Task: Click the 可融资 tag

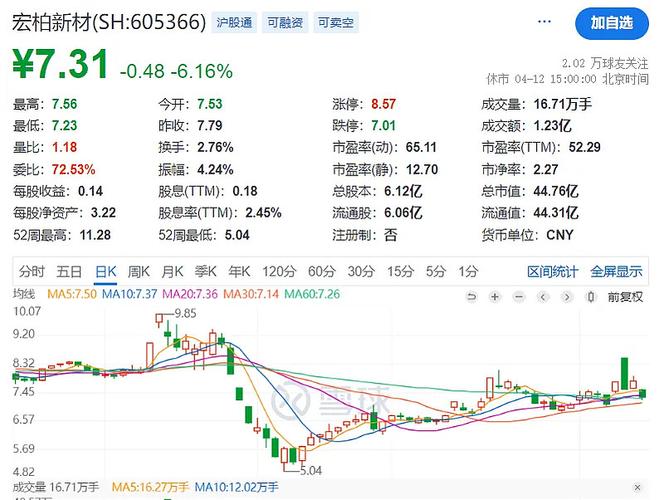Action: click(285, 22)
